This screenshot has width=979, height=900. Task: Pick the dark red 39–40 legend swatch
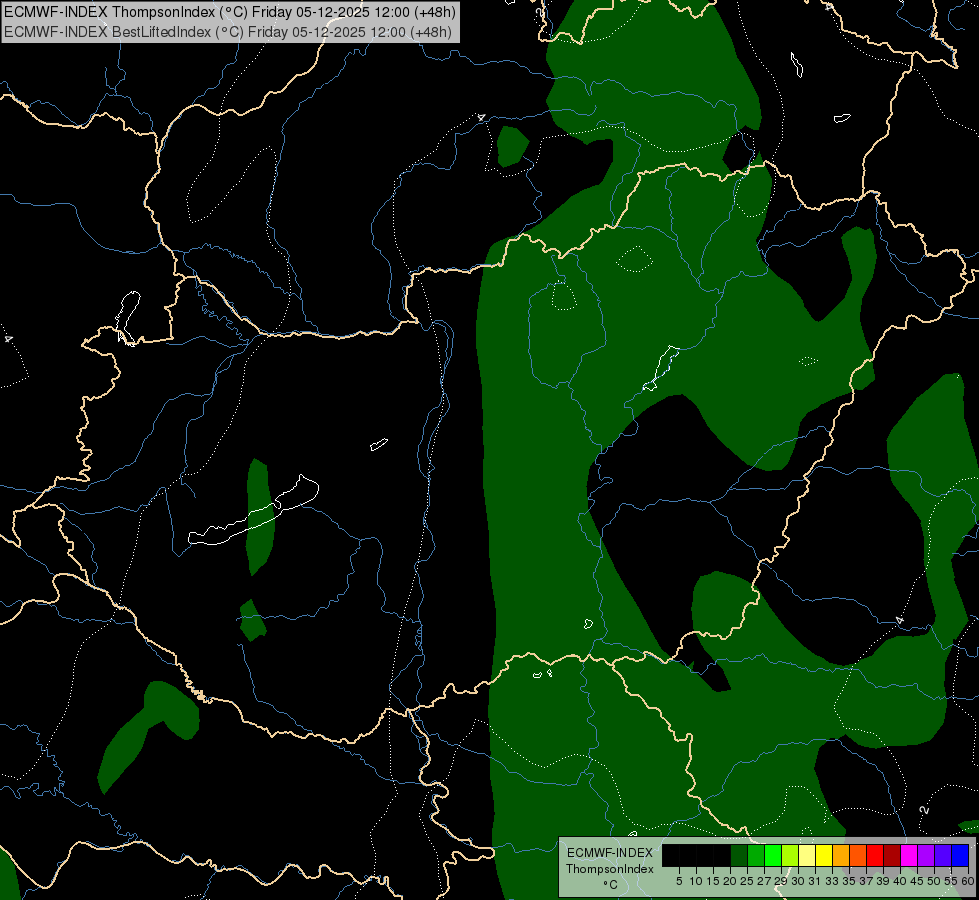coord(892,855)
